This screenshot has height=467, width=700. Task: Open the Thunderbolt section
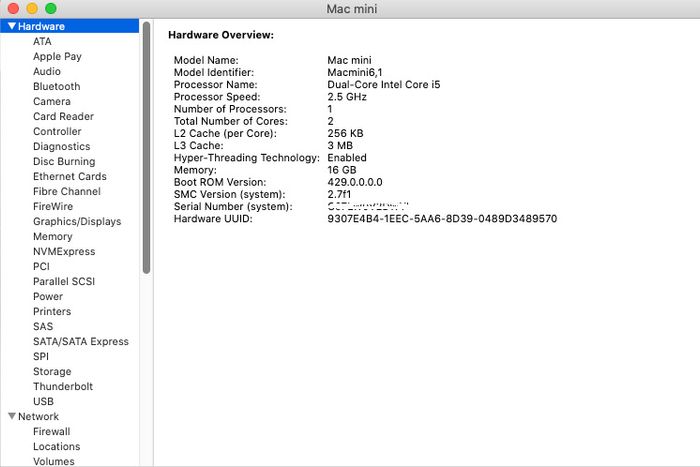(x=63, y=387)
